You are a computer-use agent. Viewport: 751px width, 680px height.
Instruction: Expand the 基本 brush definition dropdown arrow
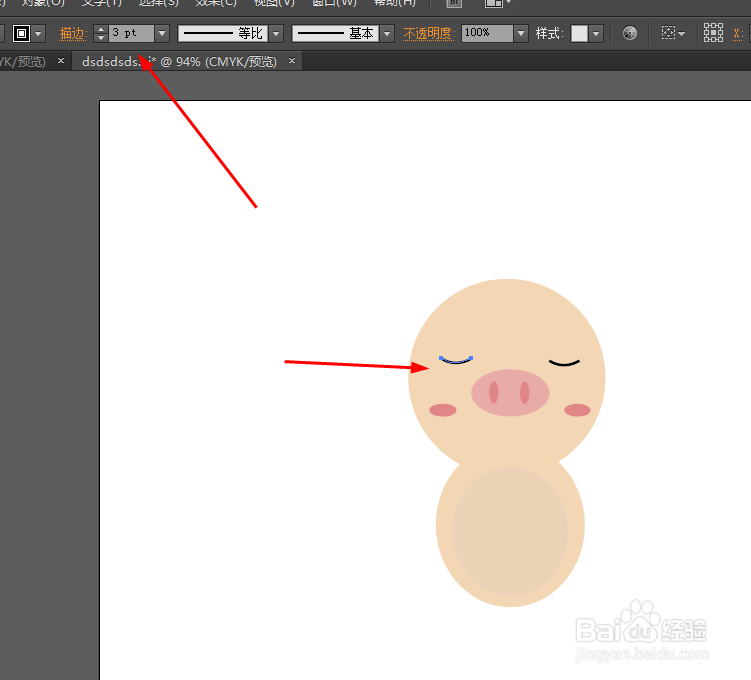[x=387, y=34]
